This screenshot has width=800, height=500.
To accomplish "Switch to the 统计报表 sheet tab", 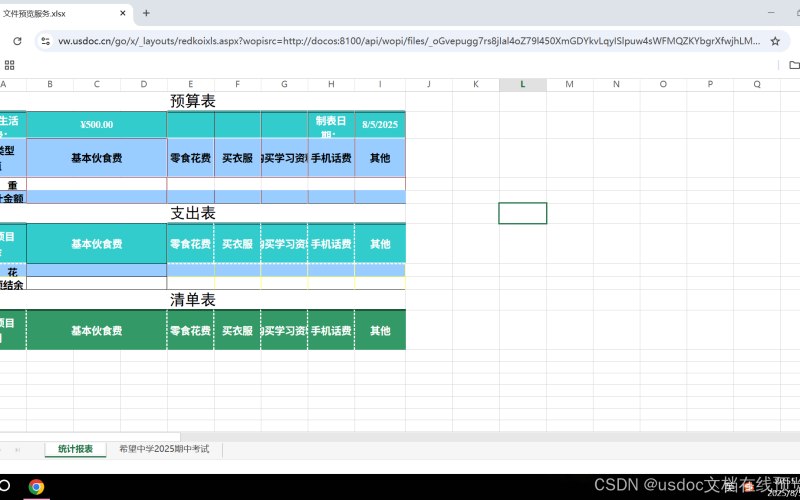I will coord(76,449).
